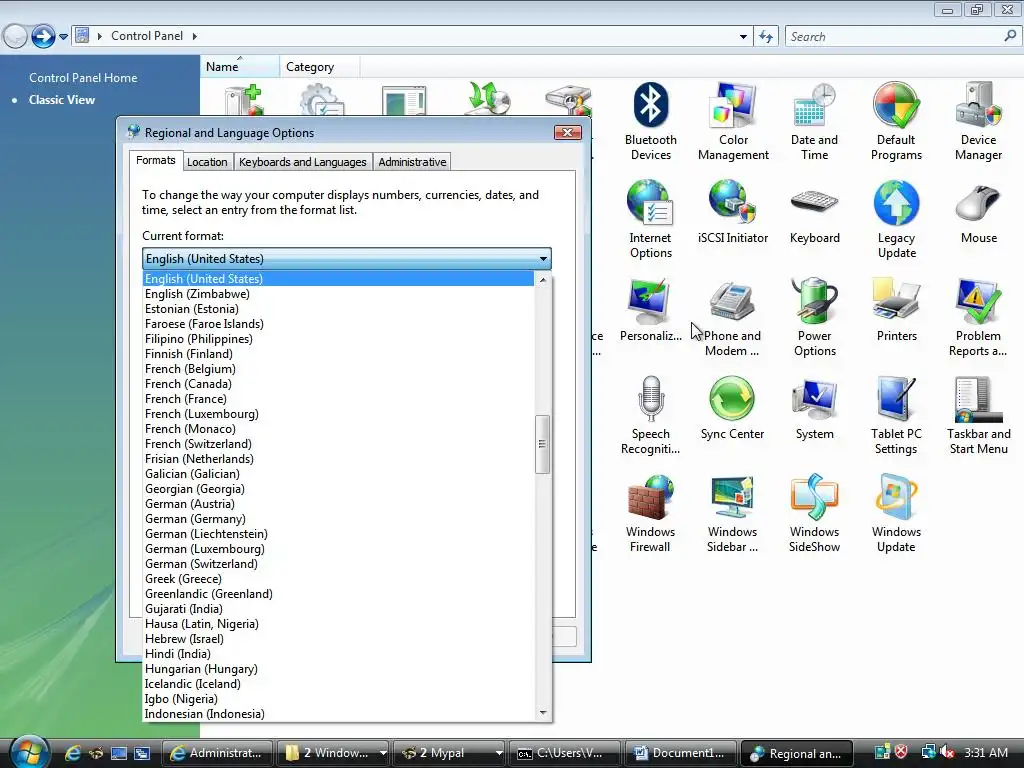Screen dimensions: 1024x768
Task: Select Classic View link
Action: point(62,100)
